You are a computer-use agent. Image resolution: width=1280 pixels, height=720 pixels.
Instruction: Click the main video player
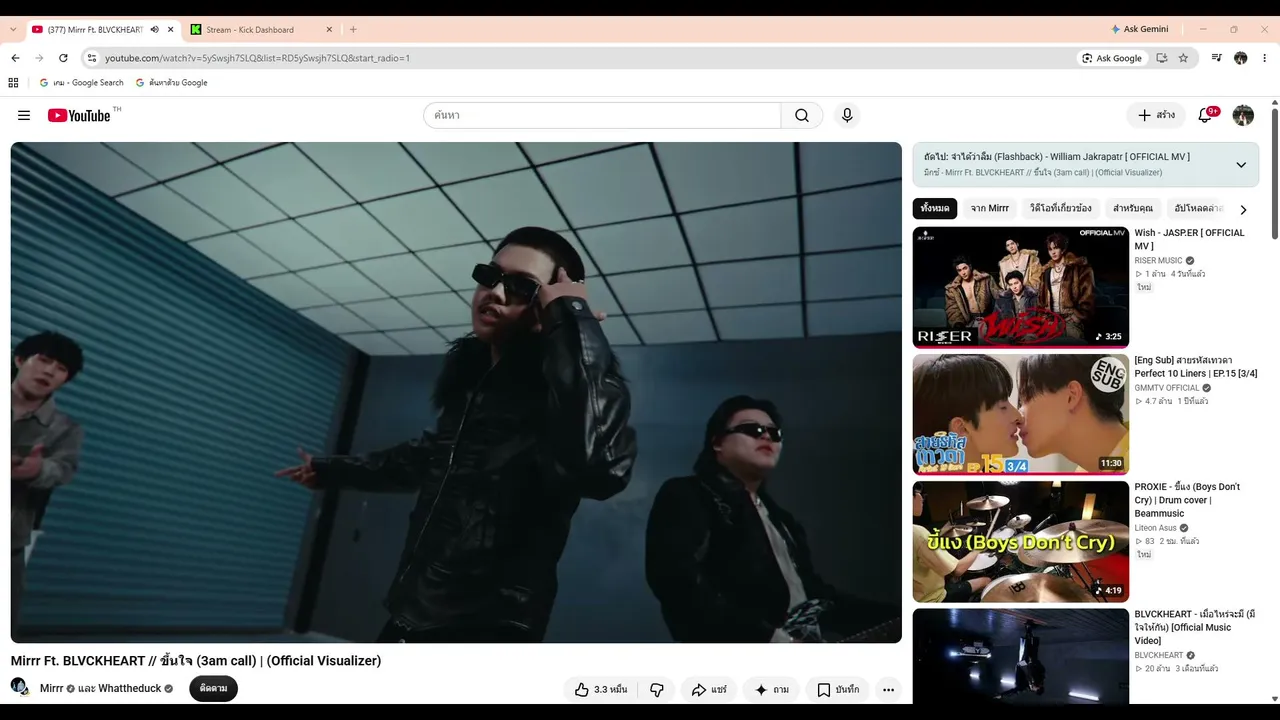tap(456, 392)
